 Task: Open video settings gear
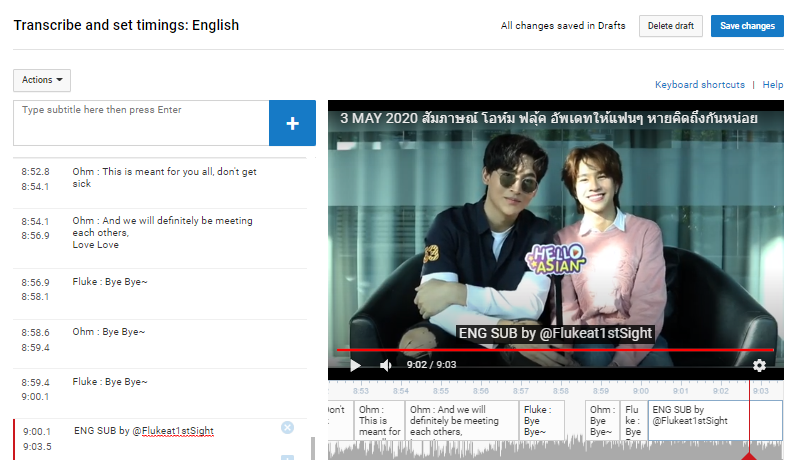[759, 365]
